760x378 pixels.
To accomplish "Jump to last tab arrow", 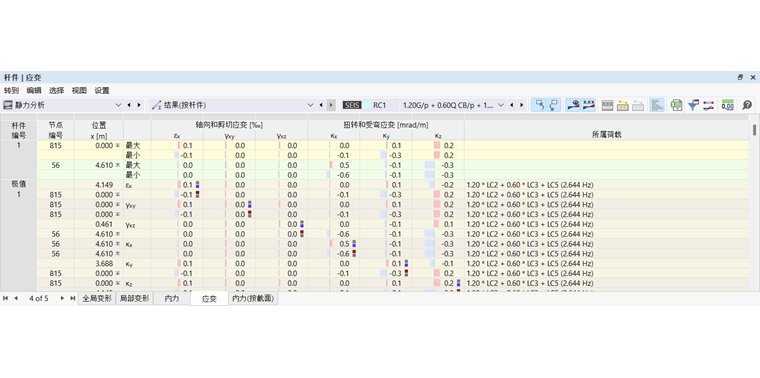I will pos(72,298).
